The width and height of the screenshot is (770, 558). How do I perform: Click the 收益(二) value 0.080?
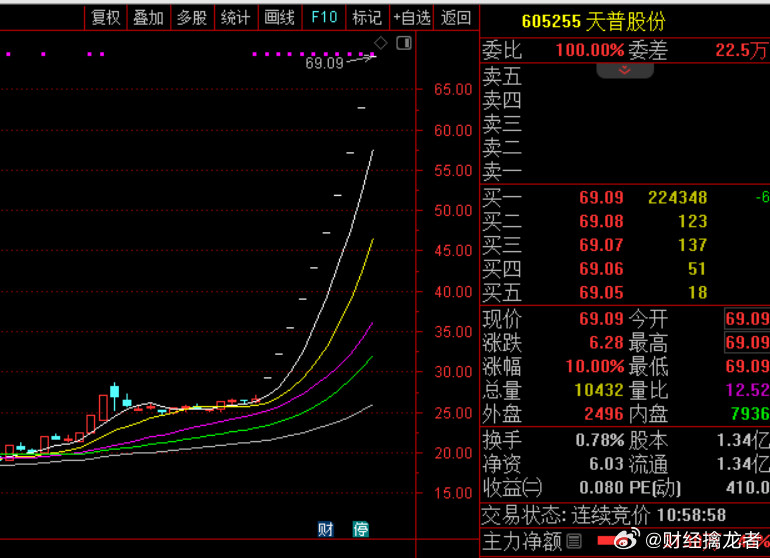pos(601,487)
